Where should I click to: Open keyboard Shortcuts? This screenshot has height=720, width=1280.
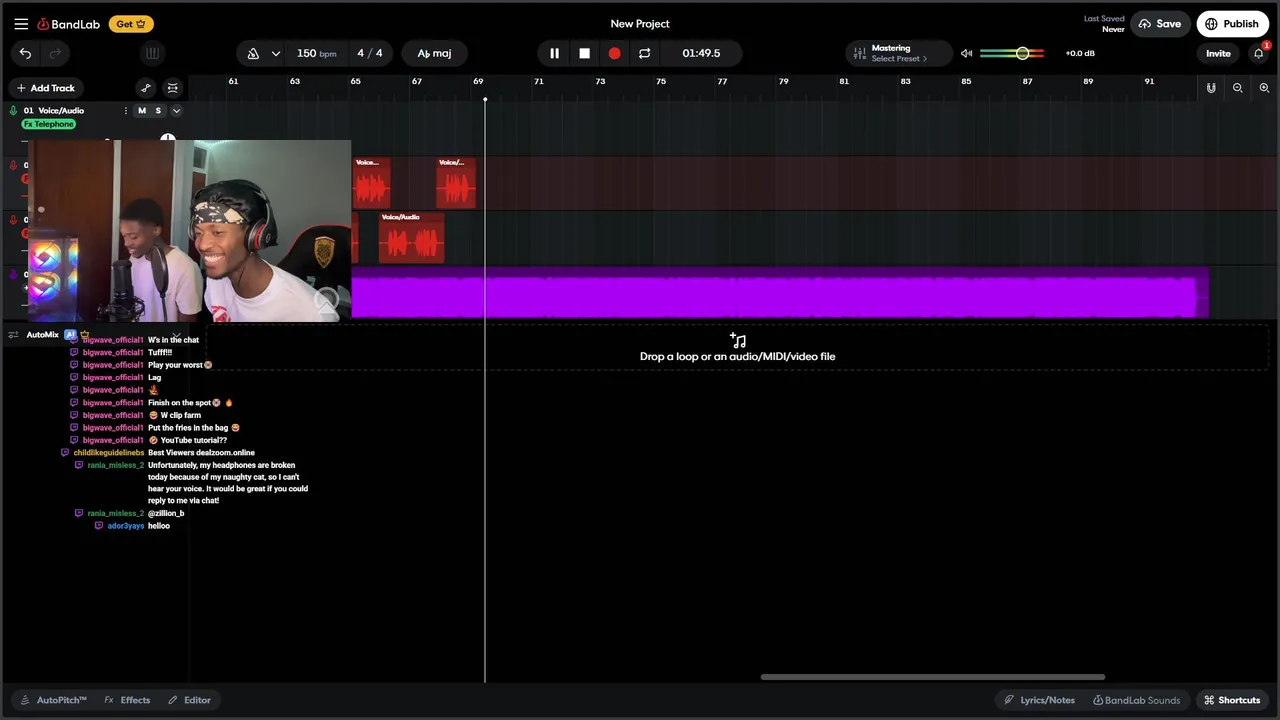[x=1232, y=700]
